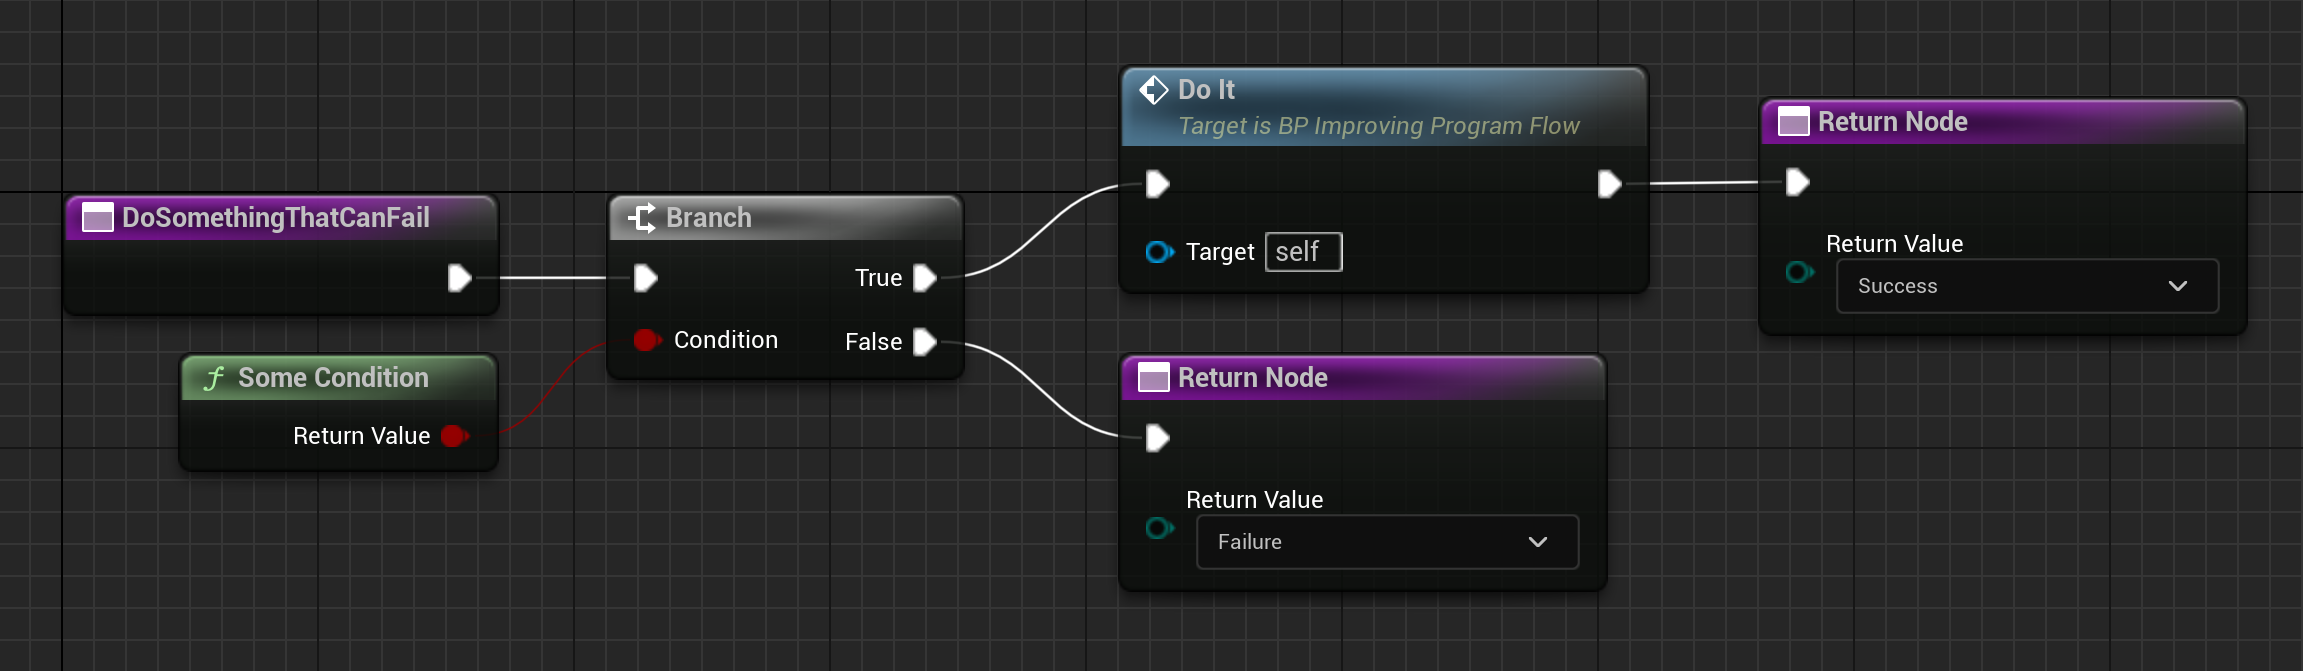Select the Branch node title
Viewport: 2303px width, 671px height.
[x=709, y=218]
